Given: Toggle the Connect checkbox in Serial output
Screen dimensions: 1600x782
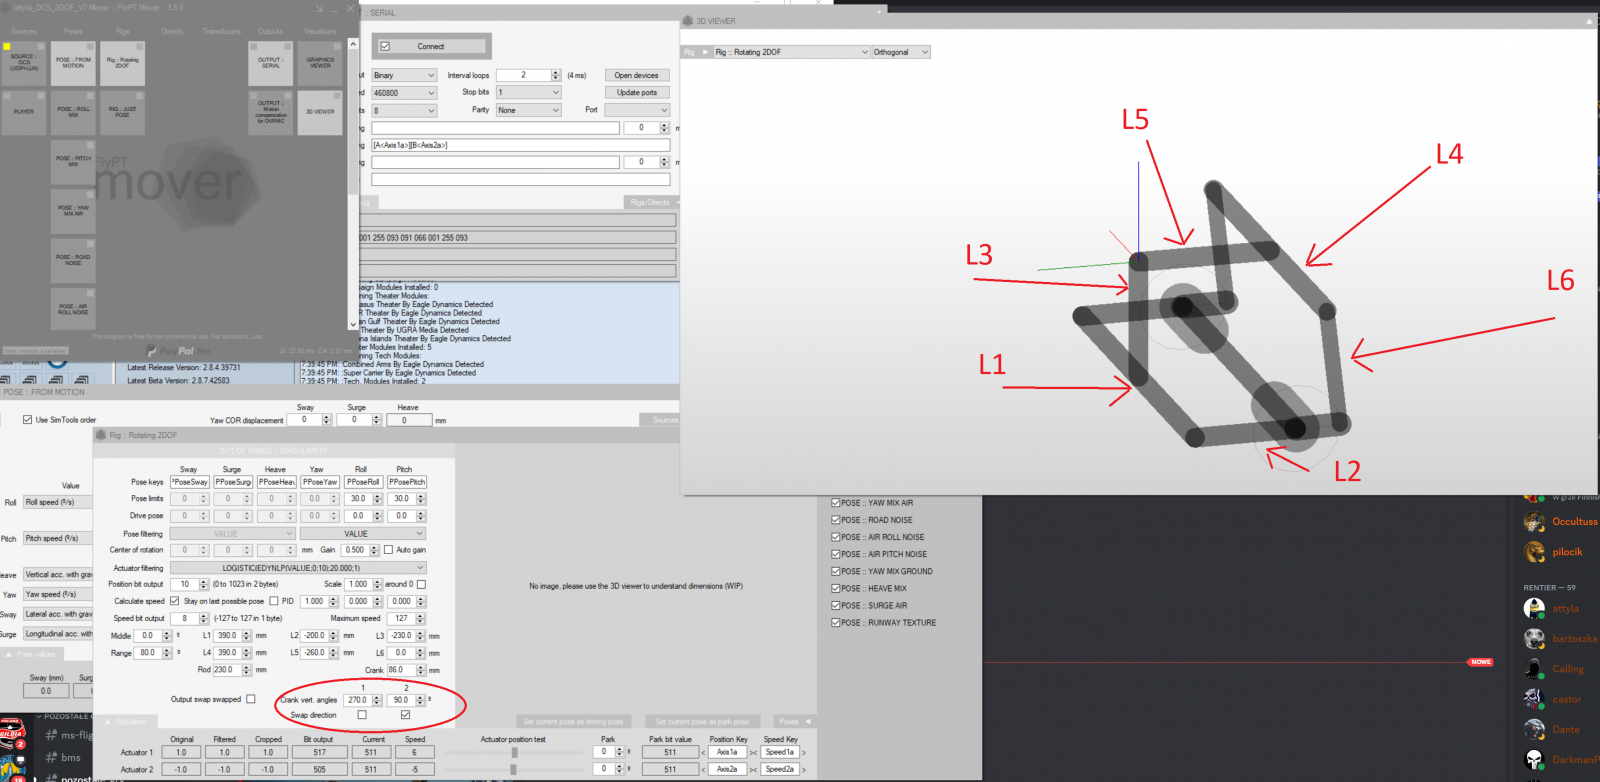Looking at the screenshot, I should point(385,47).
